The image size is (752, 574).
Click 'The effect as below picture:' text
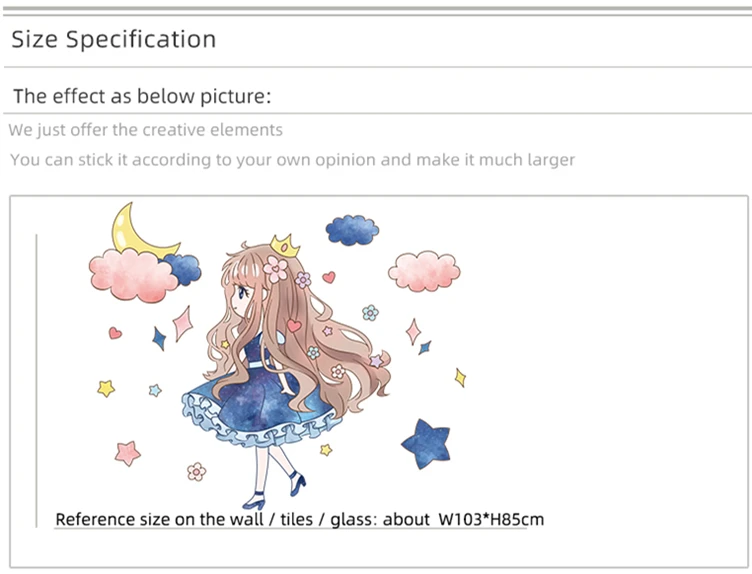pos(142,96)
